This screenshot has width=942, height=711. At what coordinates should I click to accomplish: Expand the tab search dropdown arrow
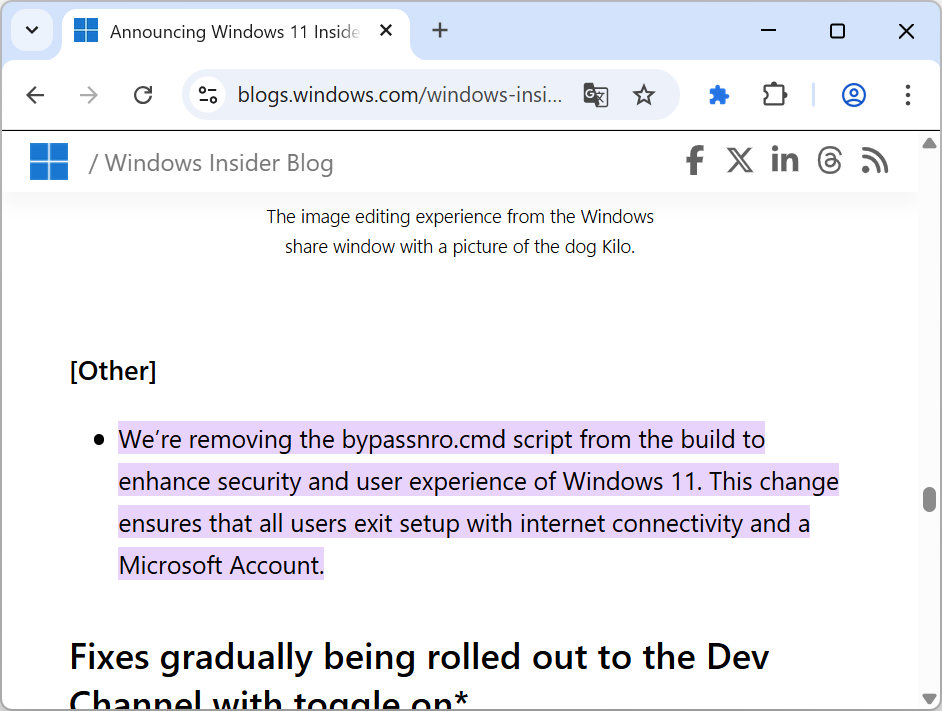(32, 31)
